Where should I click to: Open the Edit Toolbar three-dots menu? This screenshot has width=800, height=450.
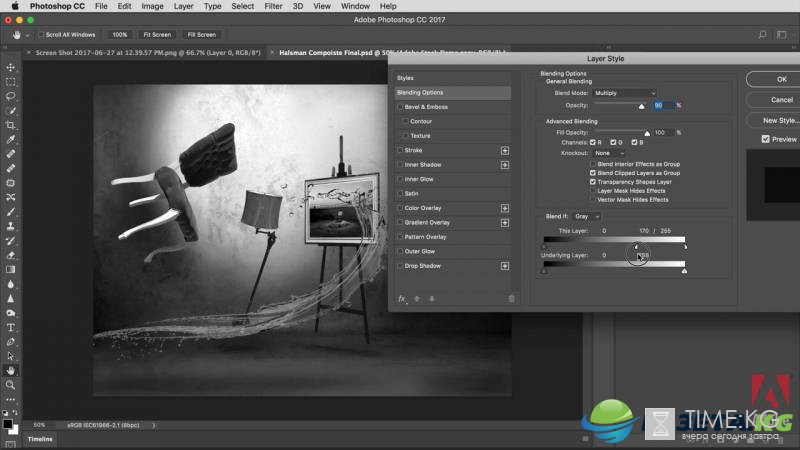click(x=10, y=399)
